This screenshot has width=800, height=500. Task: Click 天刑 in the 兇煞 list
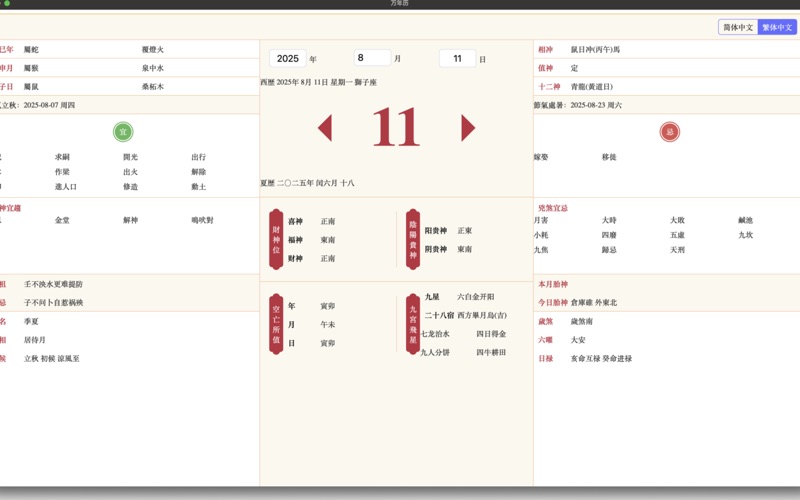point(678,250)
